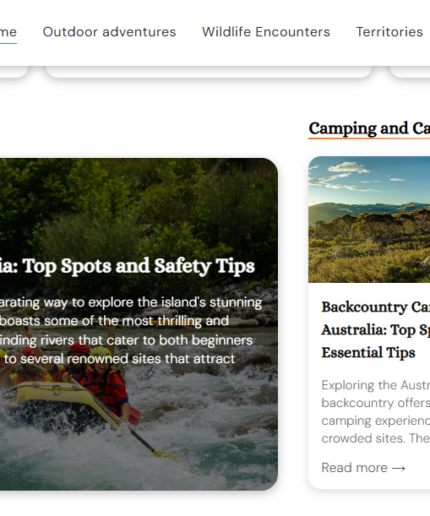Click the rafting article excerpt text

131,330
